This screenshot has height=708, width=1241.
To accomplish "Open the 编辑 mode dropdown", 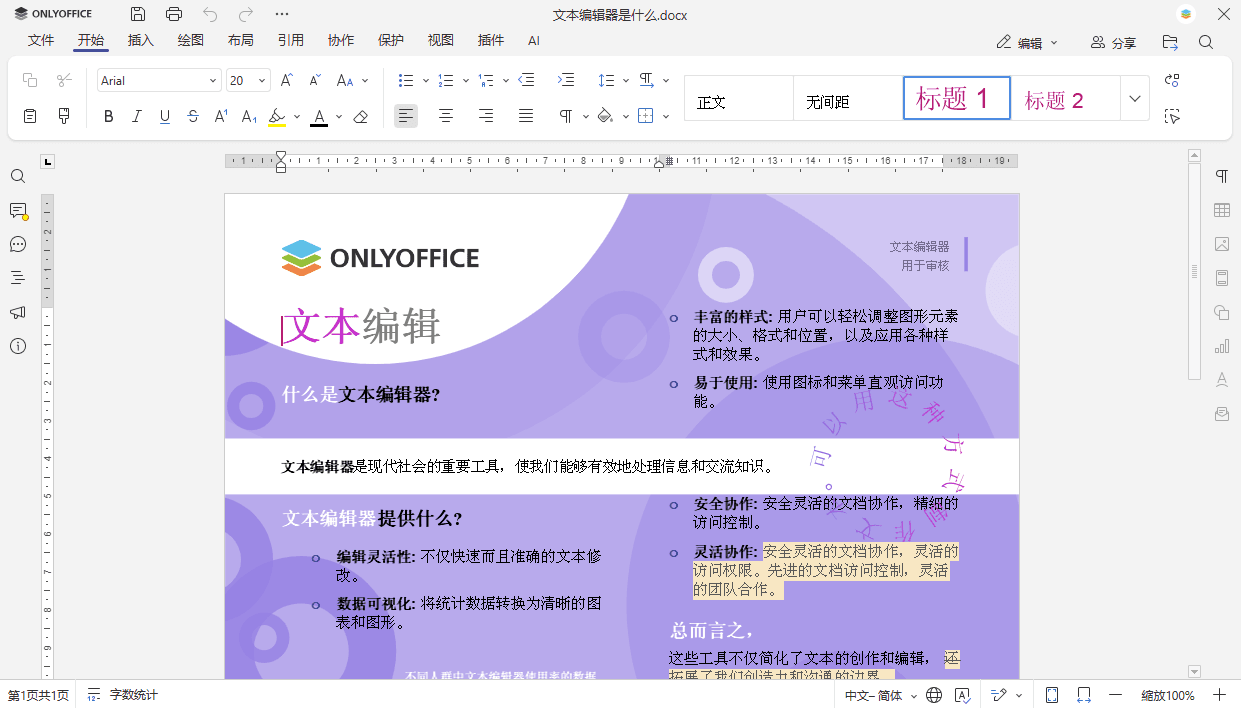I will pyautogui.click(x=1028, y=42).
